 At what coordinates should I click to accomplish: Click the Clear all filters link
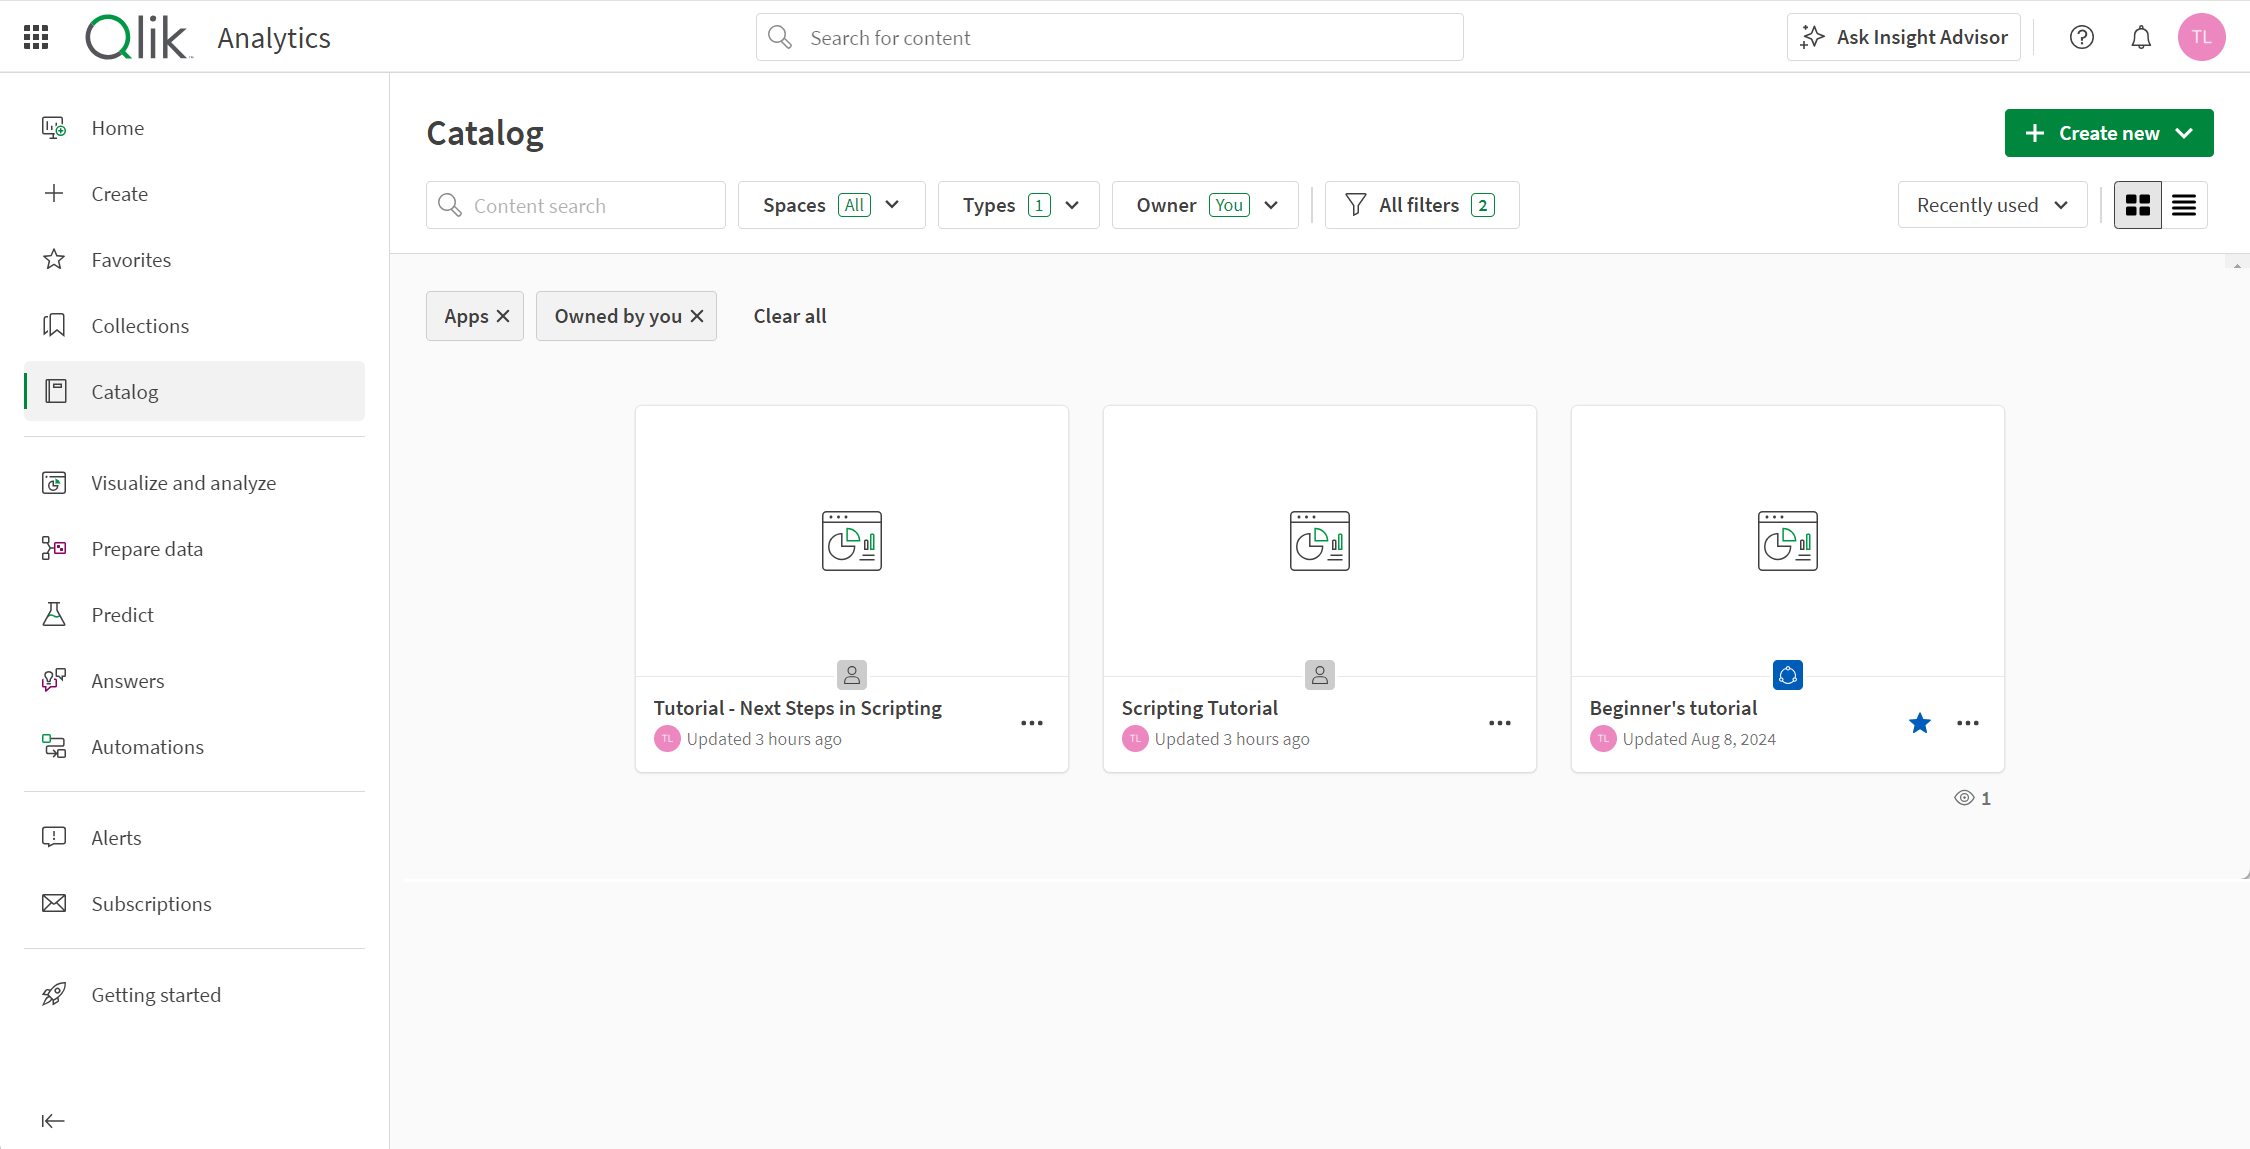tap(790, 315)
